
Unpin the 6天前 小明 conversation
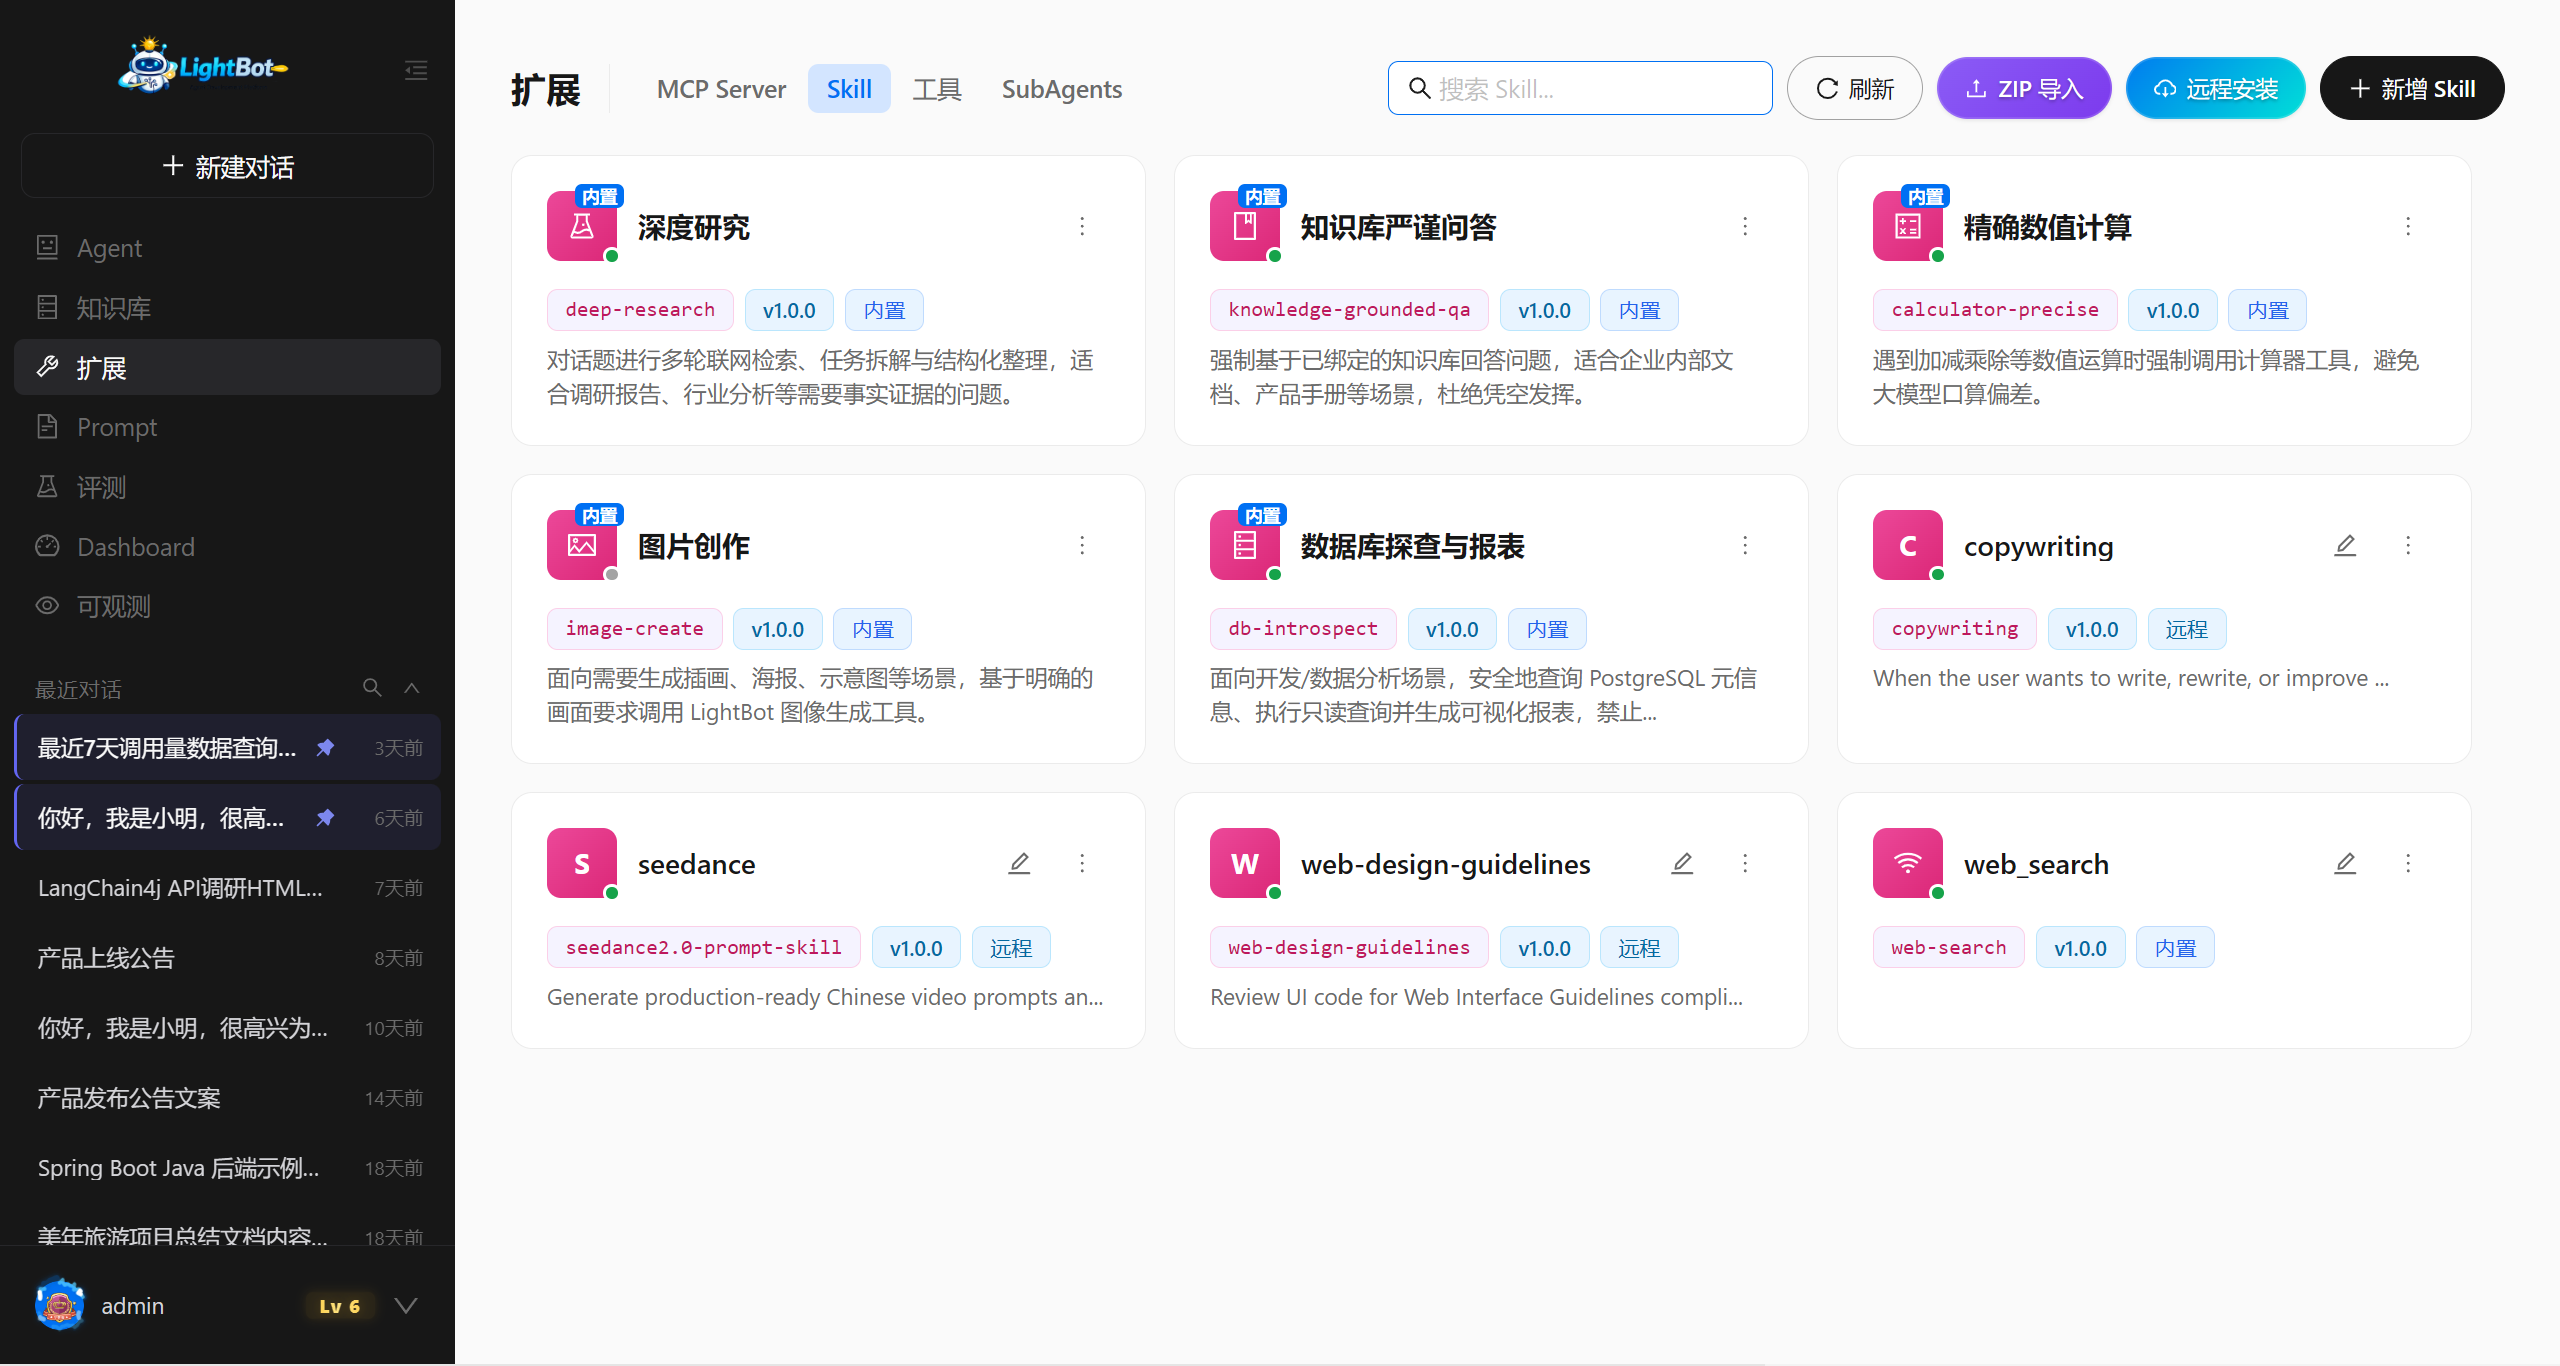click(325, 817)
